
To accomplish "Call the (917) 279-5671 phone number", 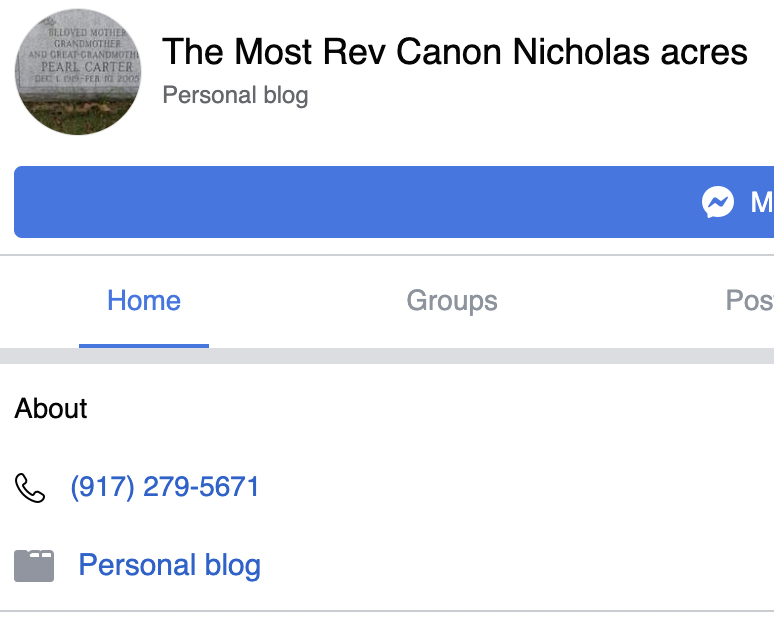I will (x=165, y=488).
